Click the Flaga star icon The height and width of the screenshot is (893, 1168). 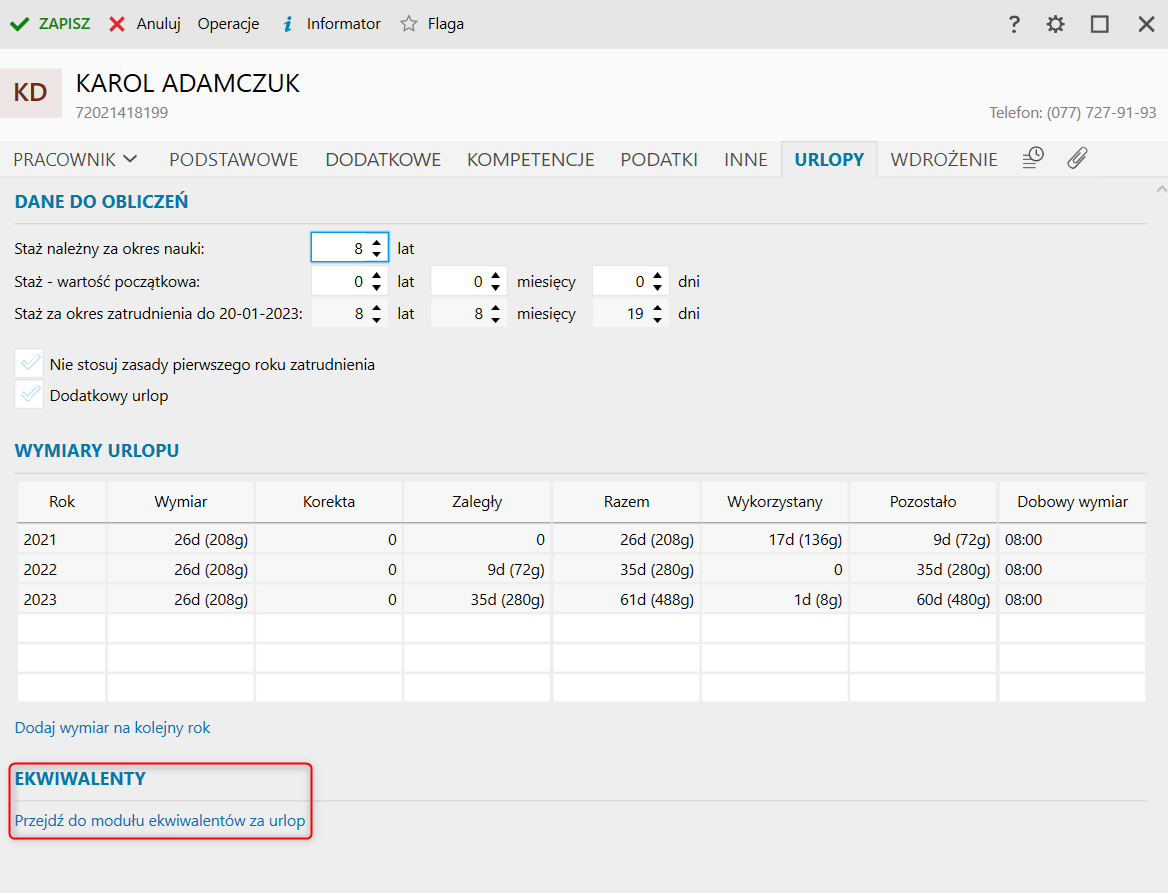[408, 24]
